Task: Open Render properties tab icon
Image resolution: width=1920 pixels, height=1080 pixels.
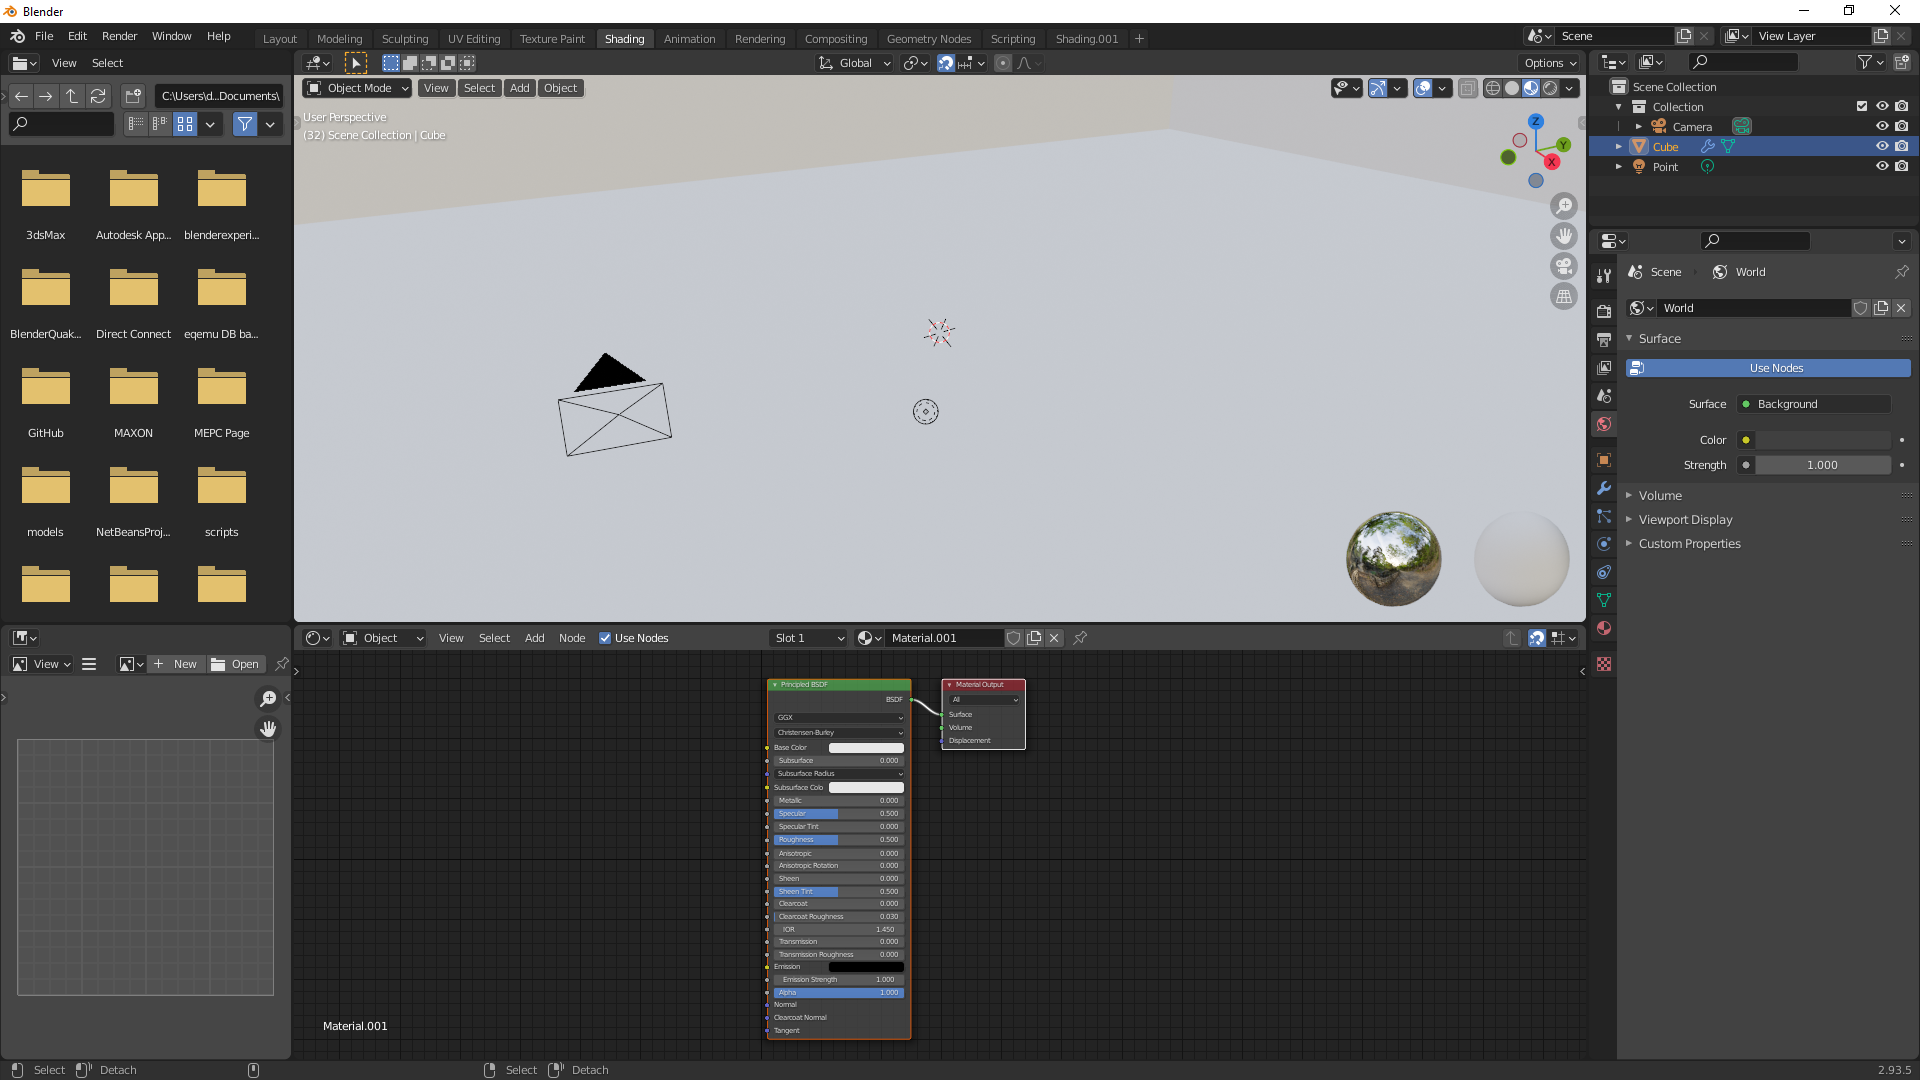Action: (1604, 311)
